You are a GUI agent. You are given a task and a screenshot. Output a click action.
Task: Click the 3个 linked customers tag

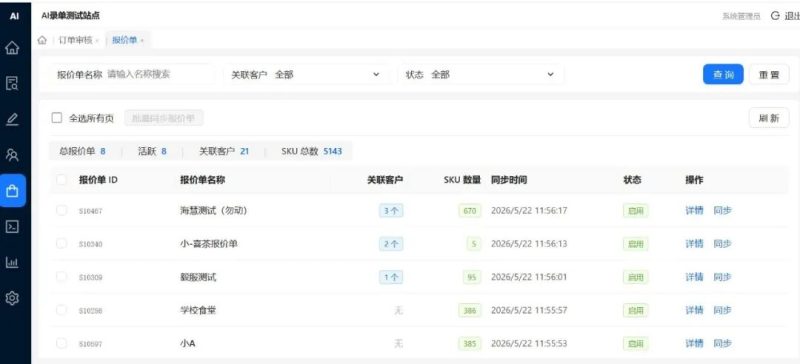[x=391, y=210]
